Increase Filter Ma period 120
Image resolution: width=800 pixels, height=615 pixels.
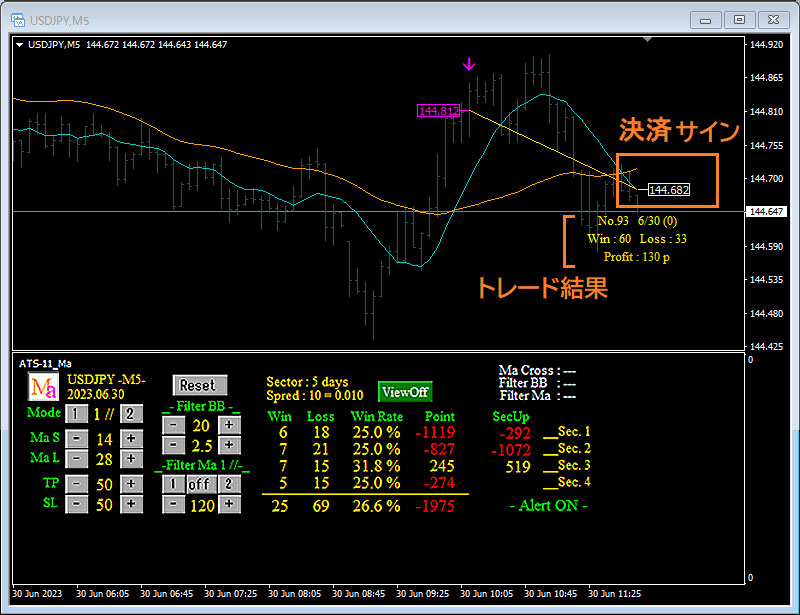tap(229, 504)
